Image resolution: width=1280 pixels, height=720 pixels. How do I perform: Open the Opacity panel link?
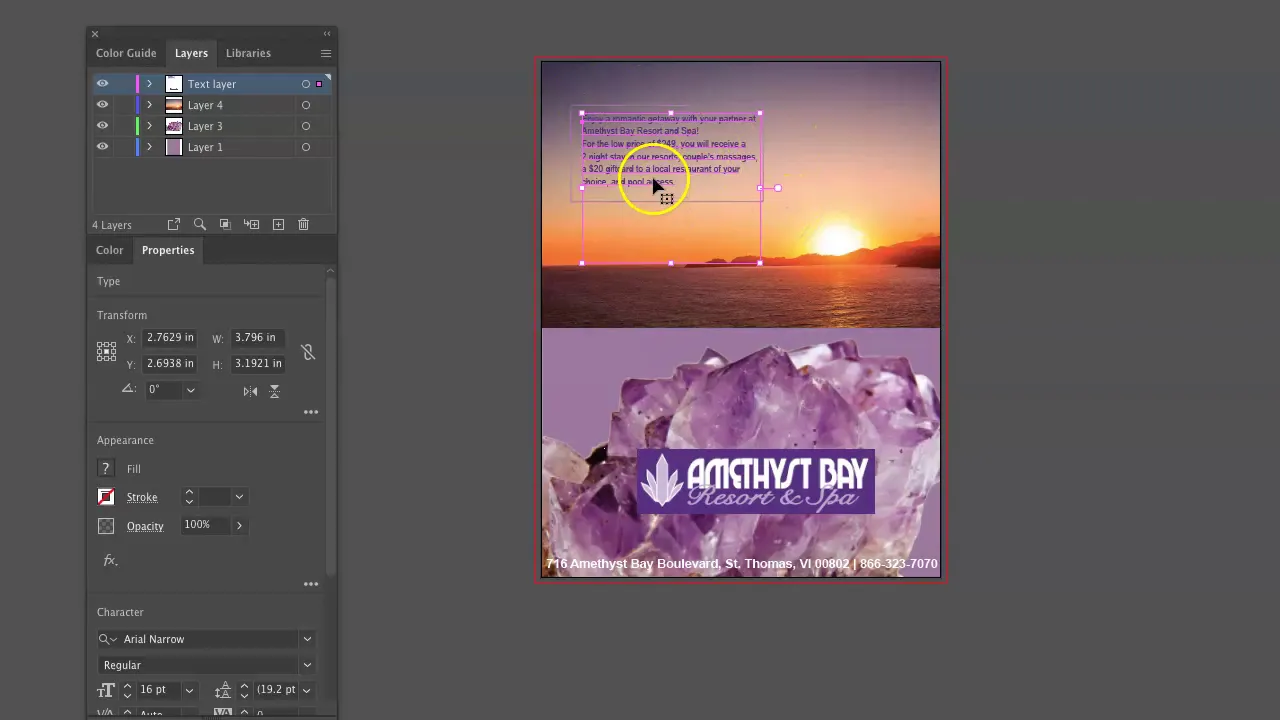coord(145,526)
